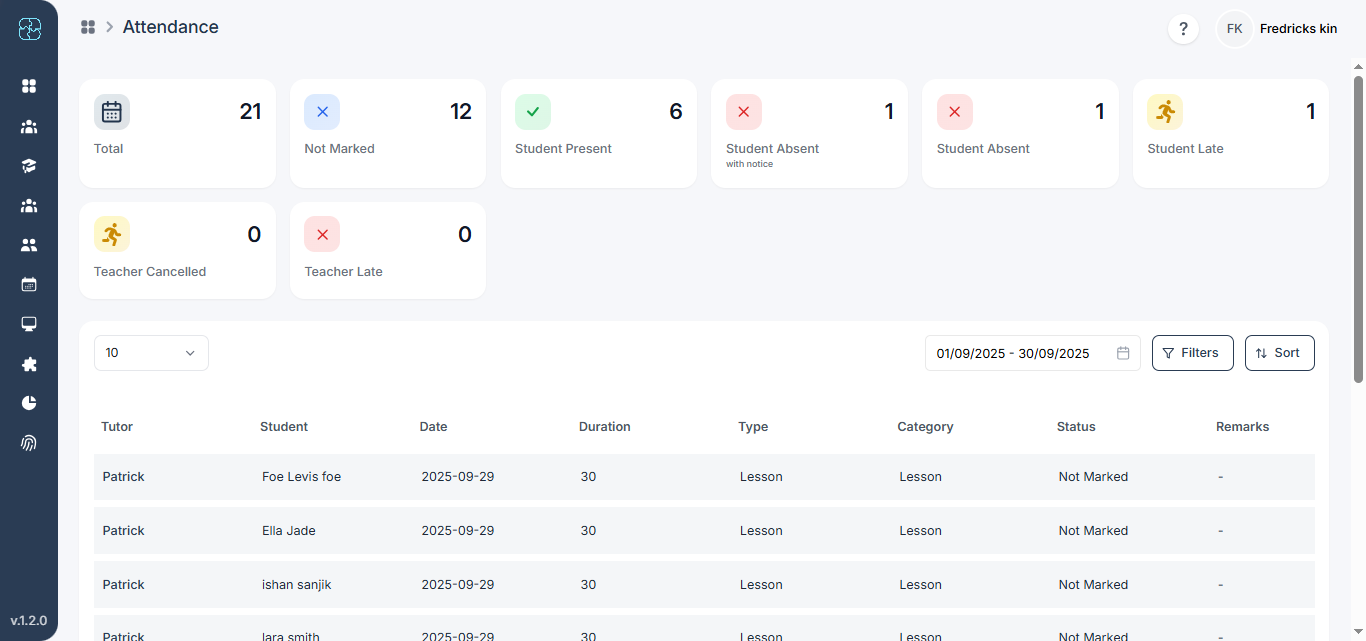
Task: Click the v.1.2.0 version label
Action: coord(29,621)
